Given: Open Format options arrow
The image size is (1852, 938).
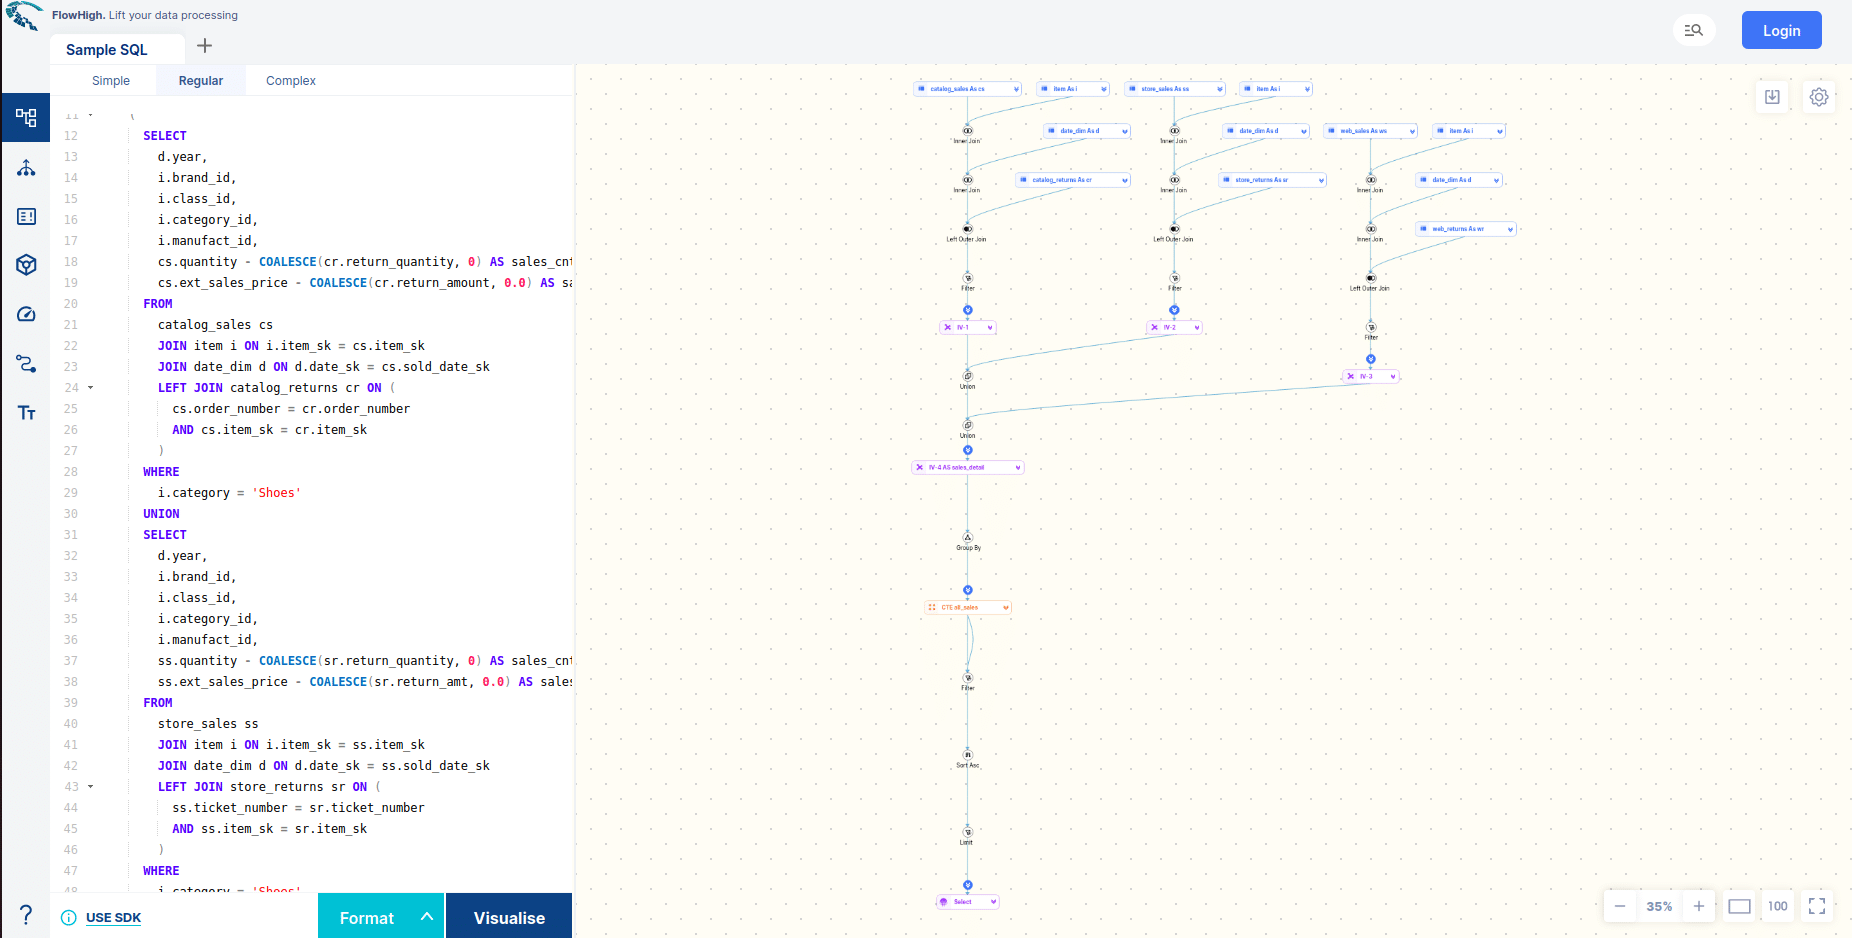Looking at the screenshot, I should click(427, 916).
